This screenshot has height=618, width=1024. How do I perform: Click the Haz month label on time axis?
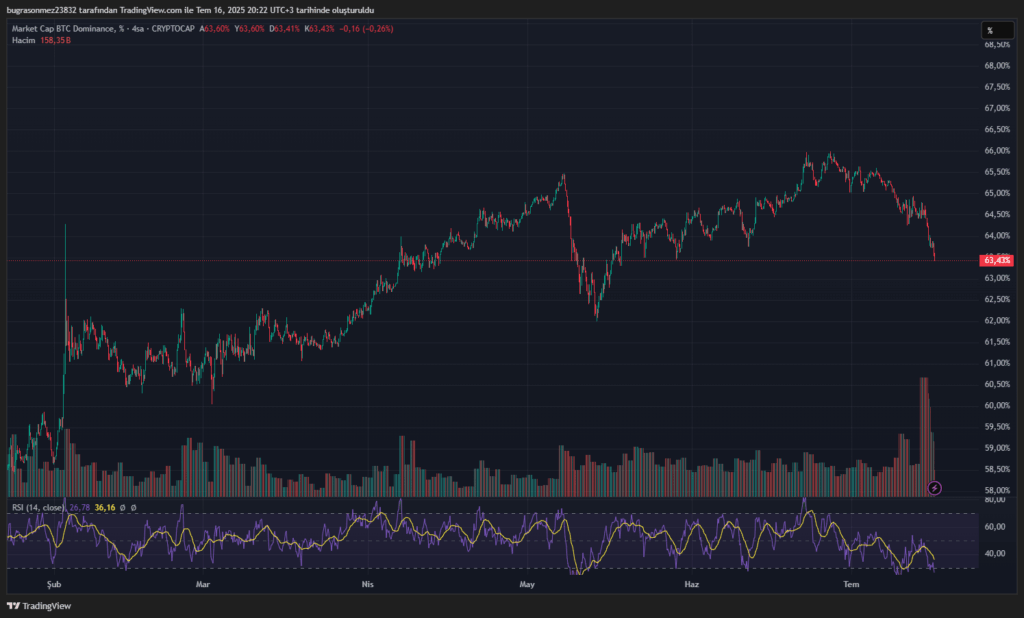(692, 584)
